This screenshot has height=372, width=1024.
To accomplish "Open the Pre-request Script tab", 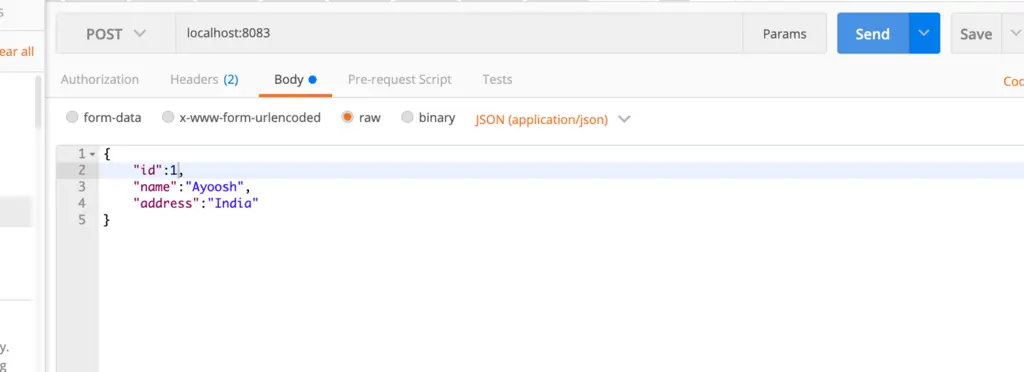I will click(400, 80).
